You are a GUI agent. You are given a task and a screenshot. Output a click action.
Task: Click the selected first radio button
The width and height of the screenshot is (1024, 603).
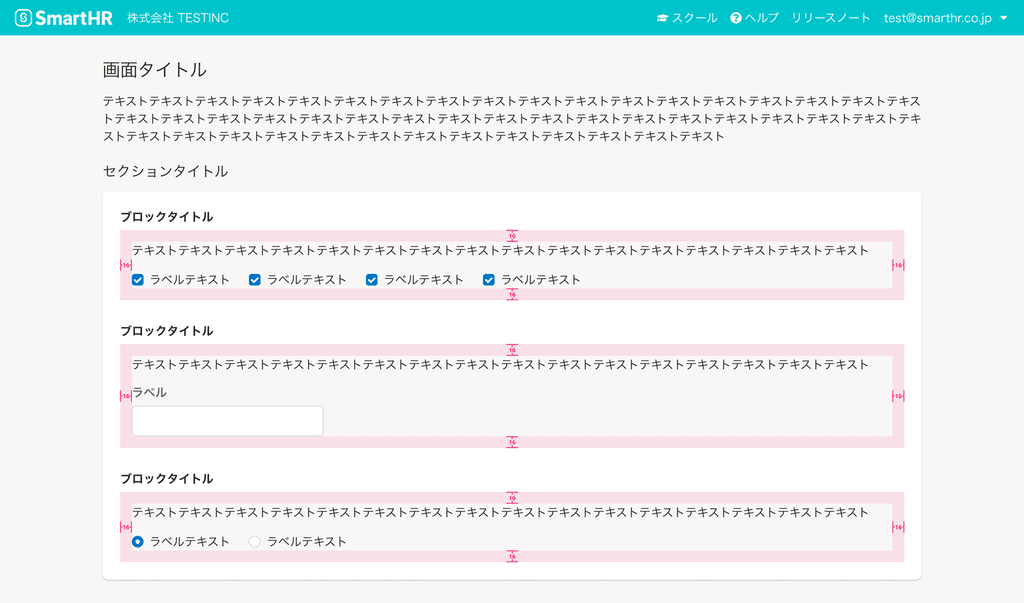pyautogui.click(x=137, y=540)
